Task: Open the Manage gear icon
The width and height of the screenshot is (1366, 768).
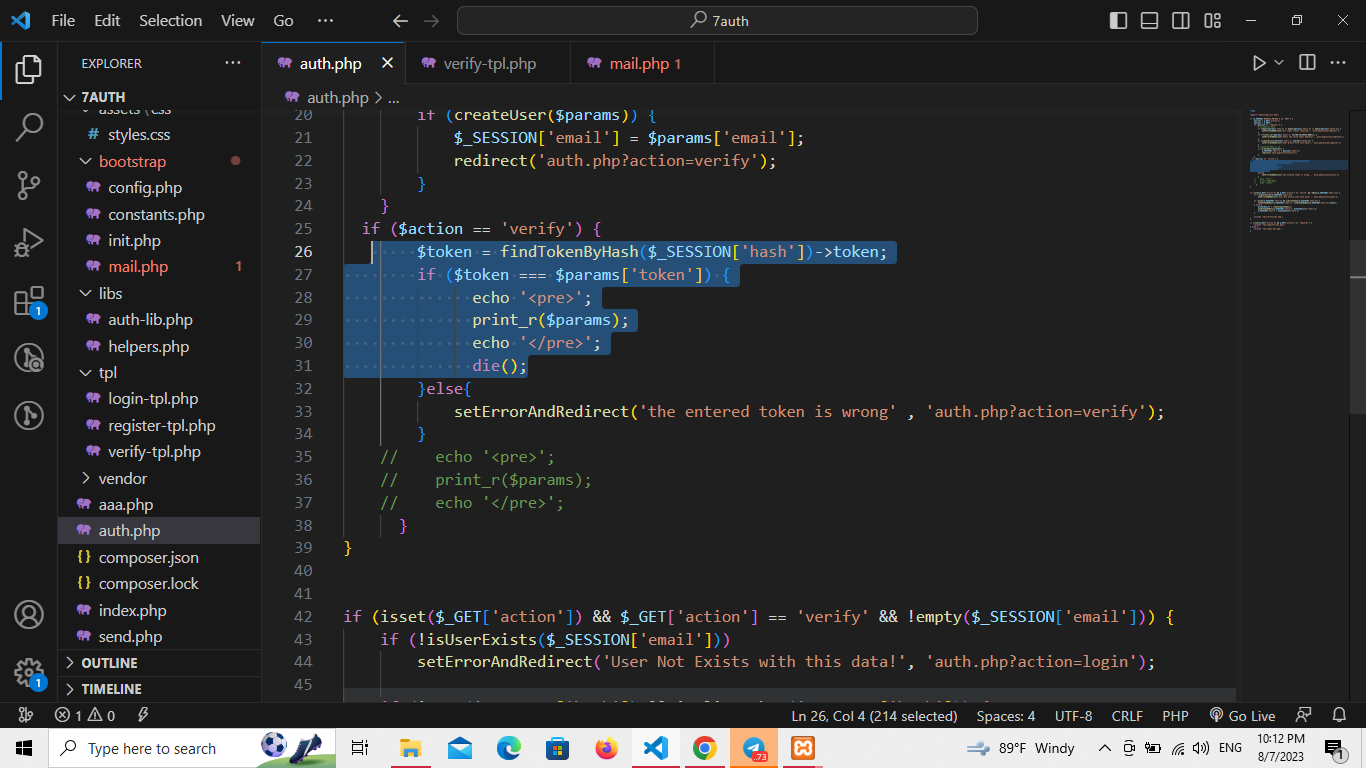Action: [x=29, y=672]
